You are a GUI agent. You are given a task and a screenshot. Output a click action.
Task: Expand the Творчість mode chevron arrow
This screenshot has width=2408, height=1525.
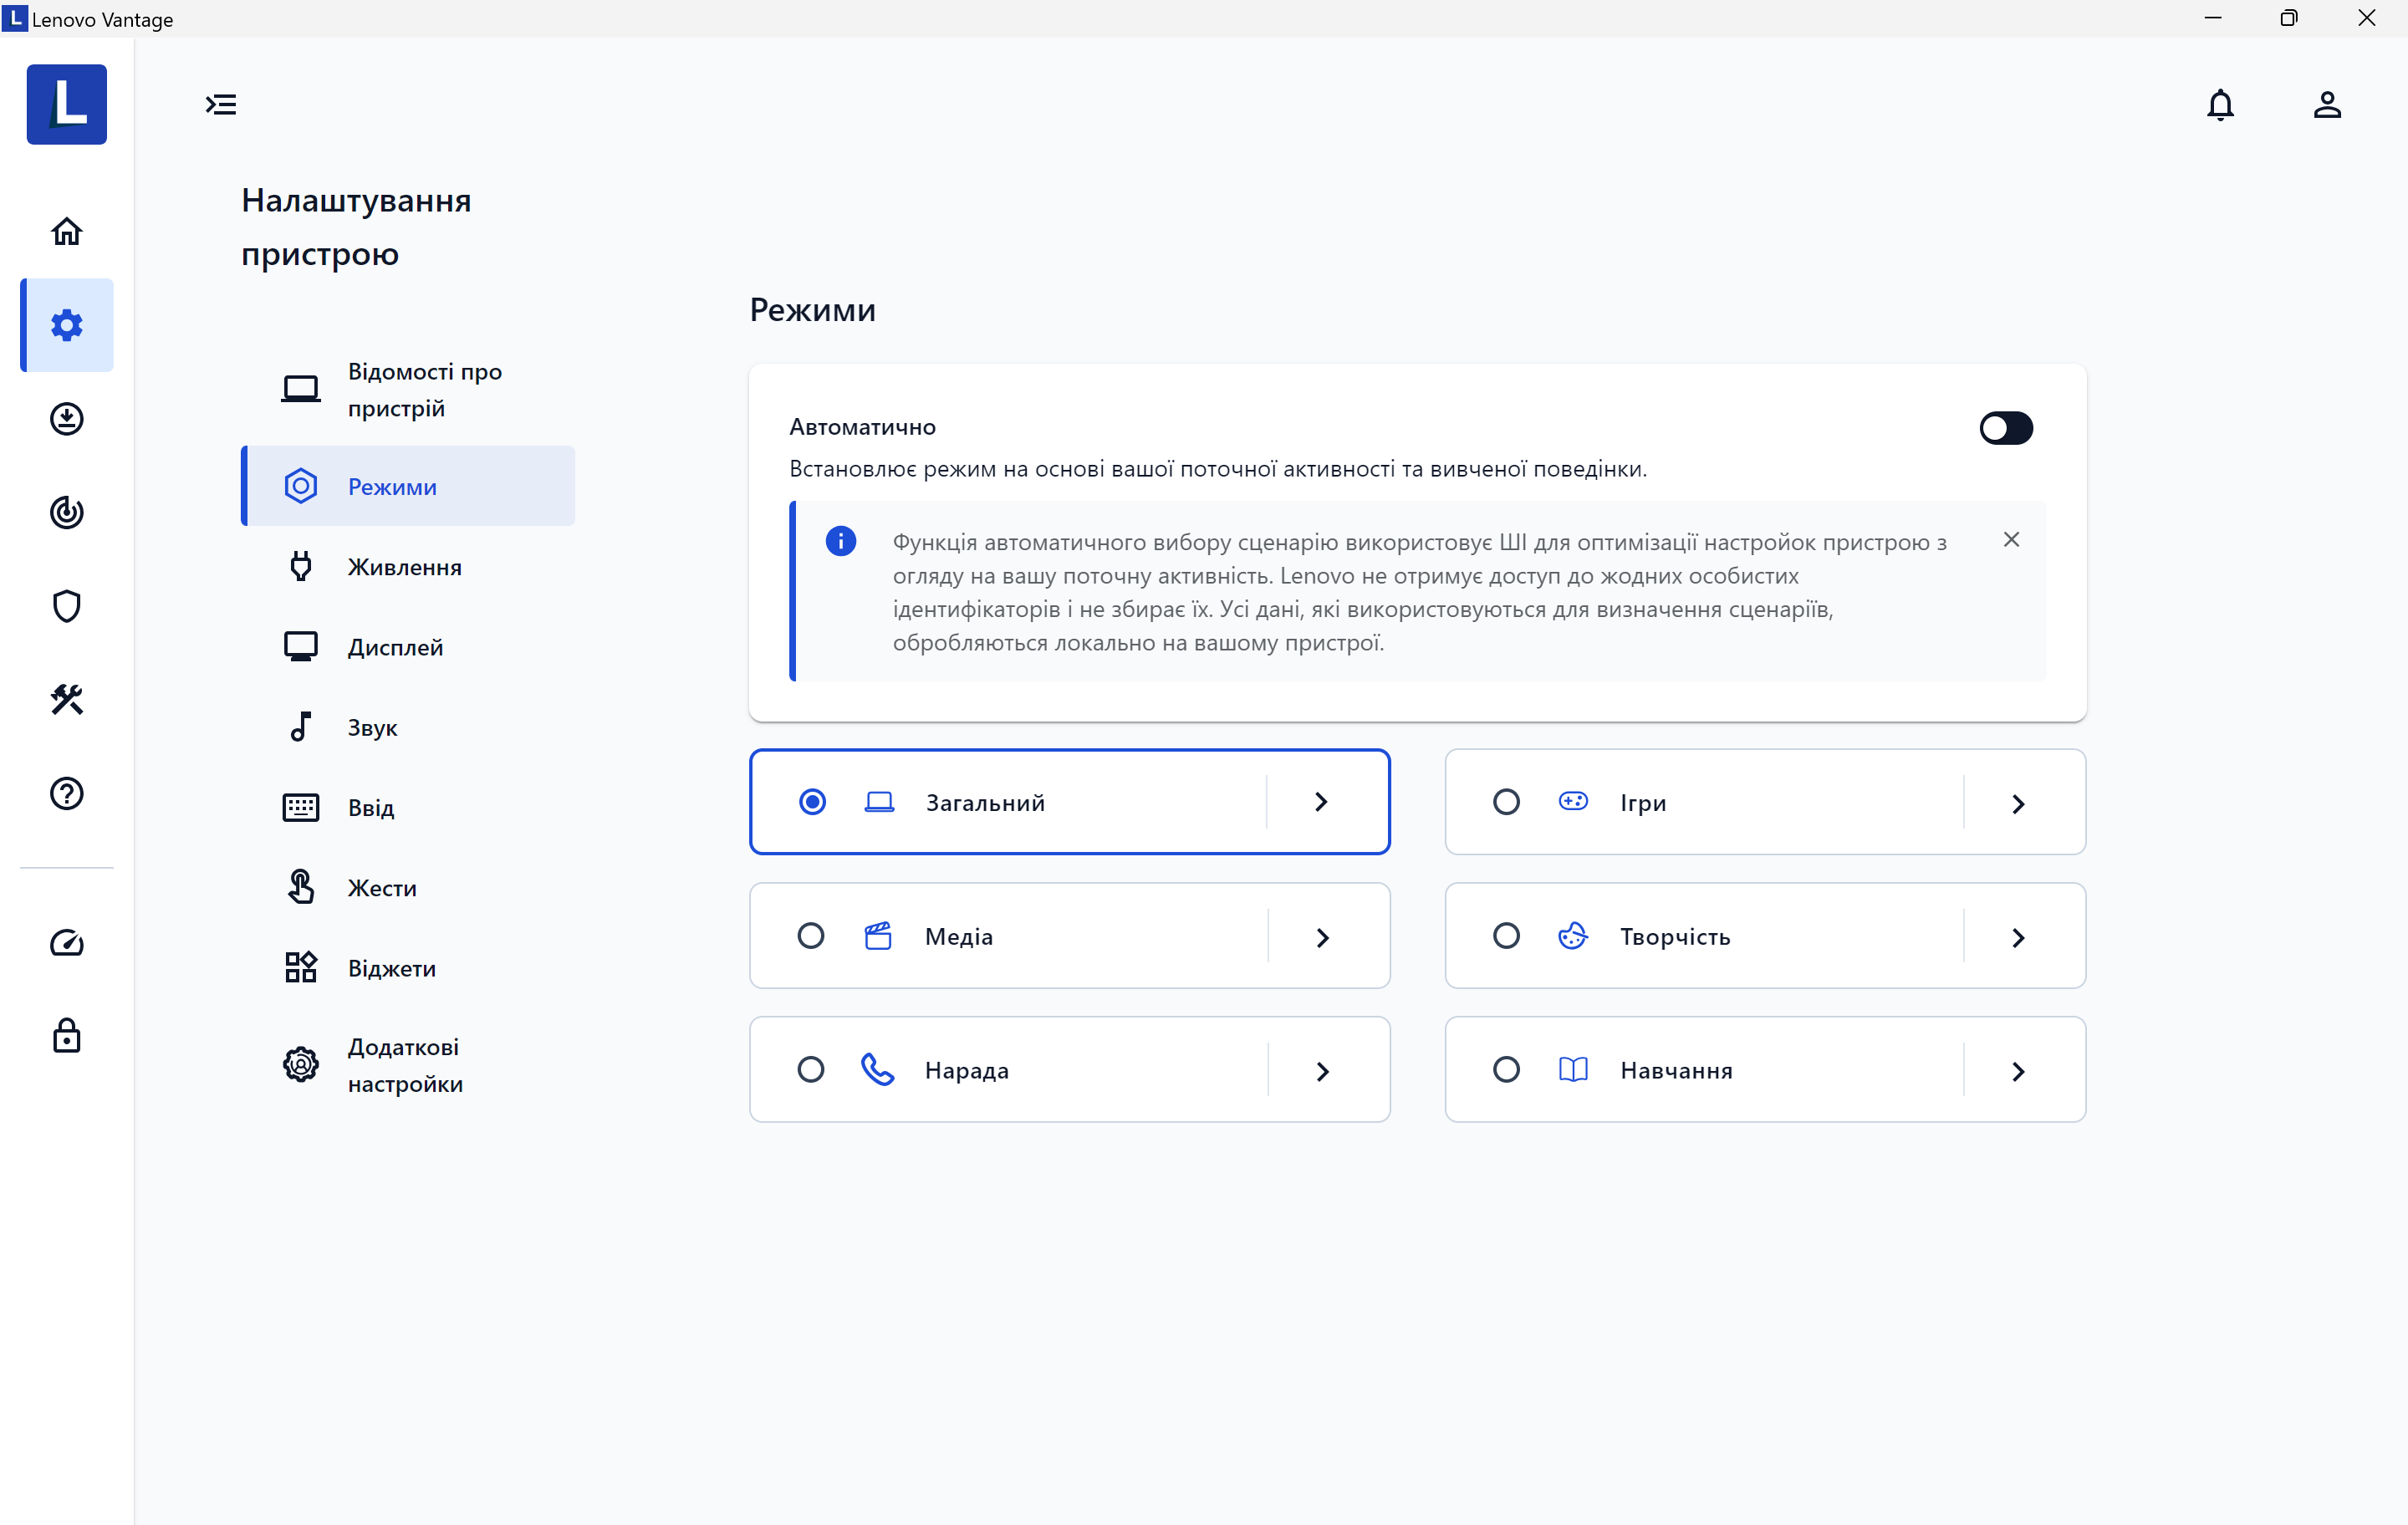pyautogui.click(x=2018, y=938)
